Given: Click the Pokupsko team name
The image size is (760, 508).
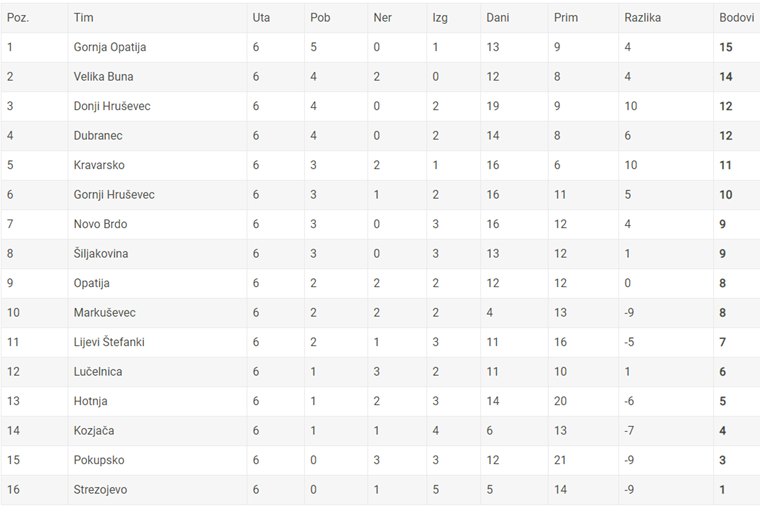Looking at the screenshot, I should pyautogui.click(x=99, y=460).
